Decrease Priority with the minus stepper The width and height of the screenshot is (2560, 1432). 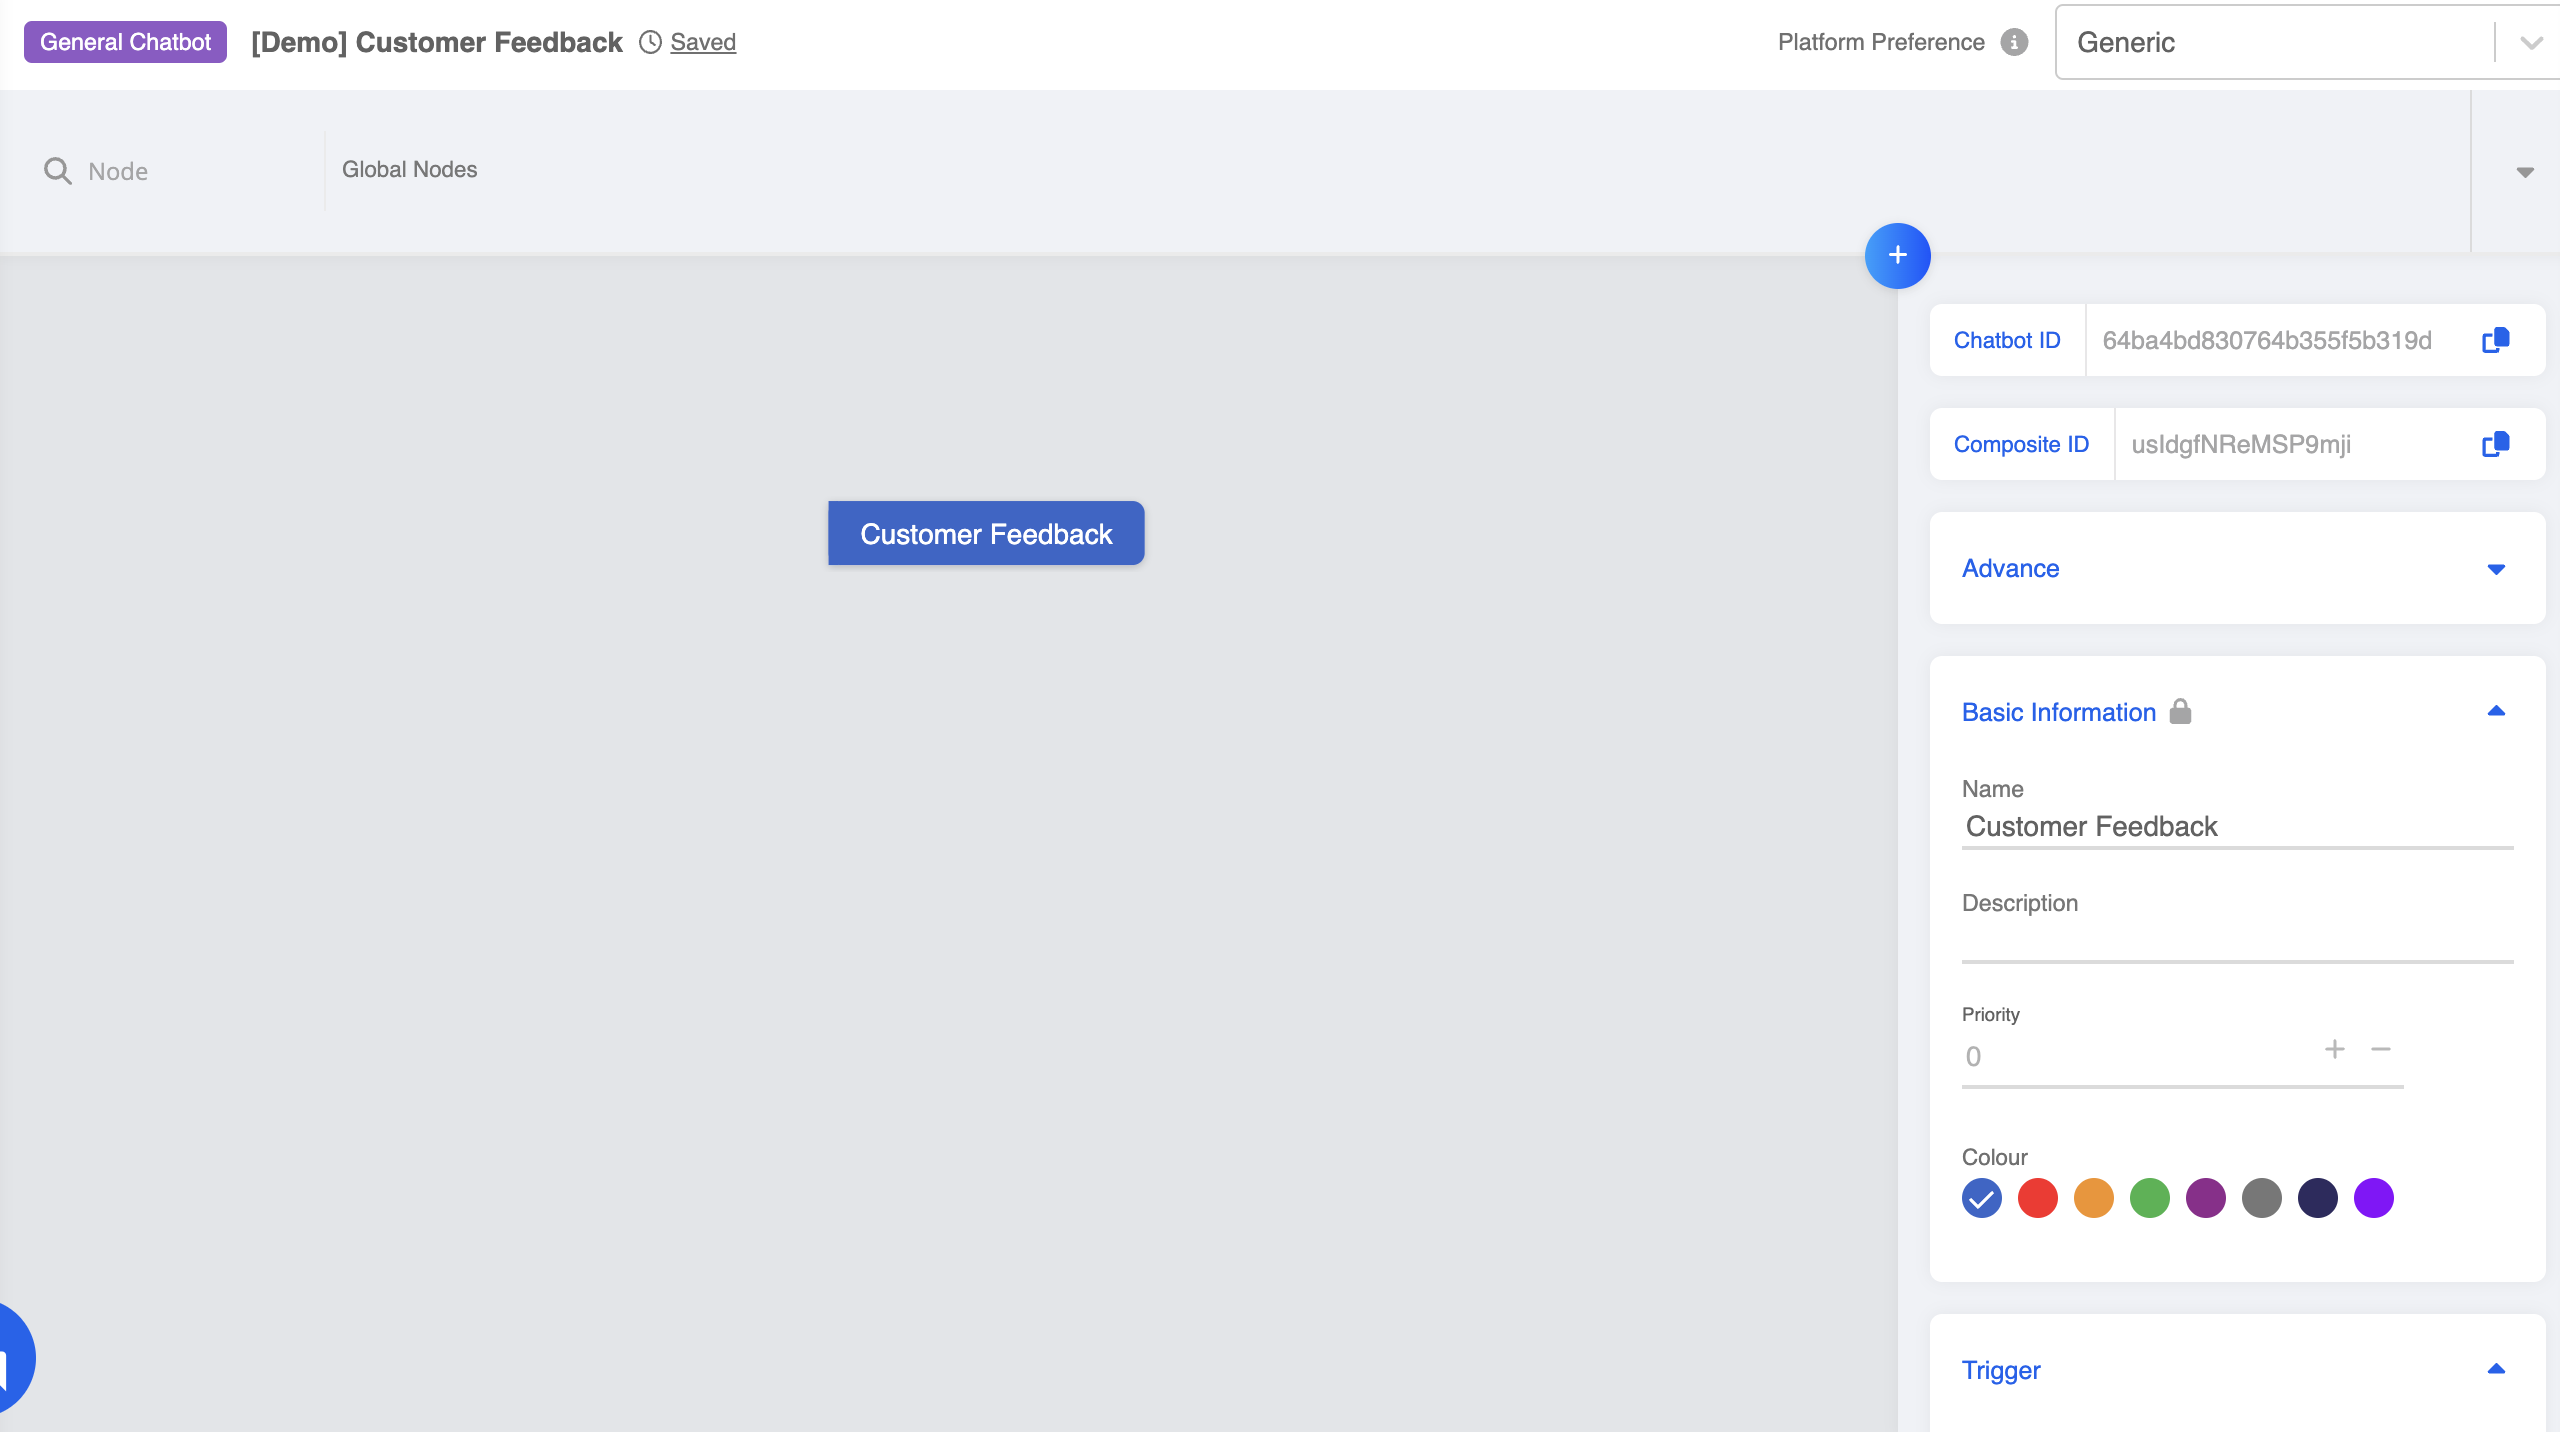[x=2381, y=1049]
